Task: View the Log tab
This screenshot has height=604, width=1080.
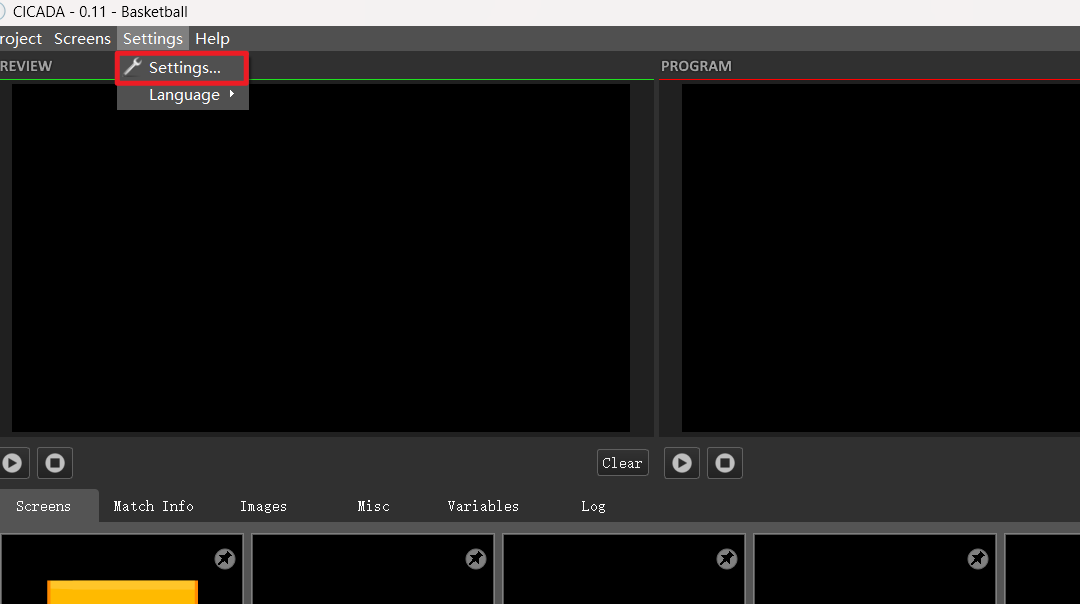Action: click(x=593, y=506)
